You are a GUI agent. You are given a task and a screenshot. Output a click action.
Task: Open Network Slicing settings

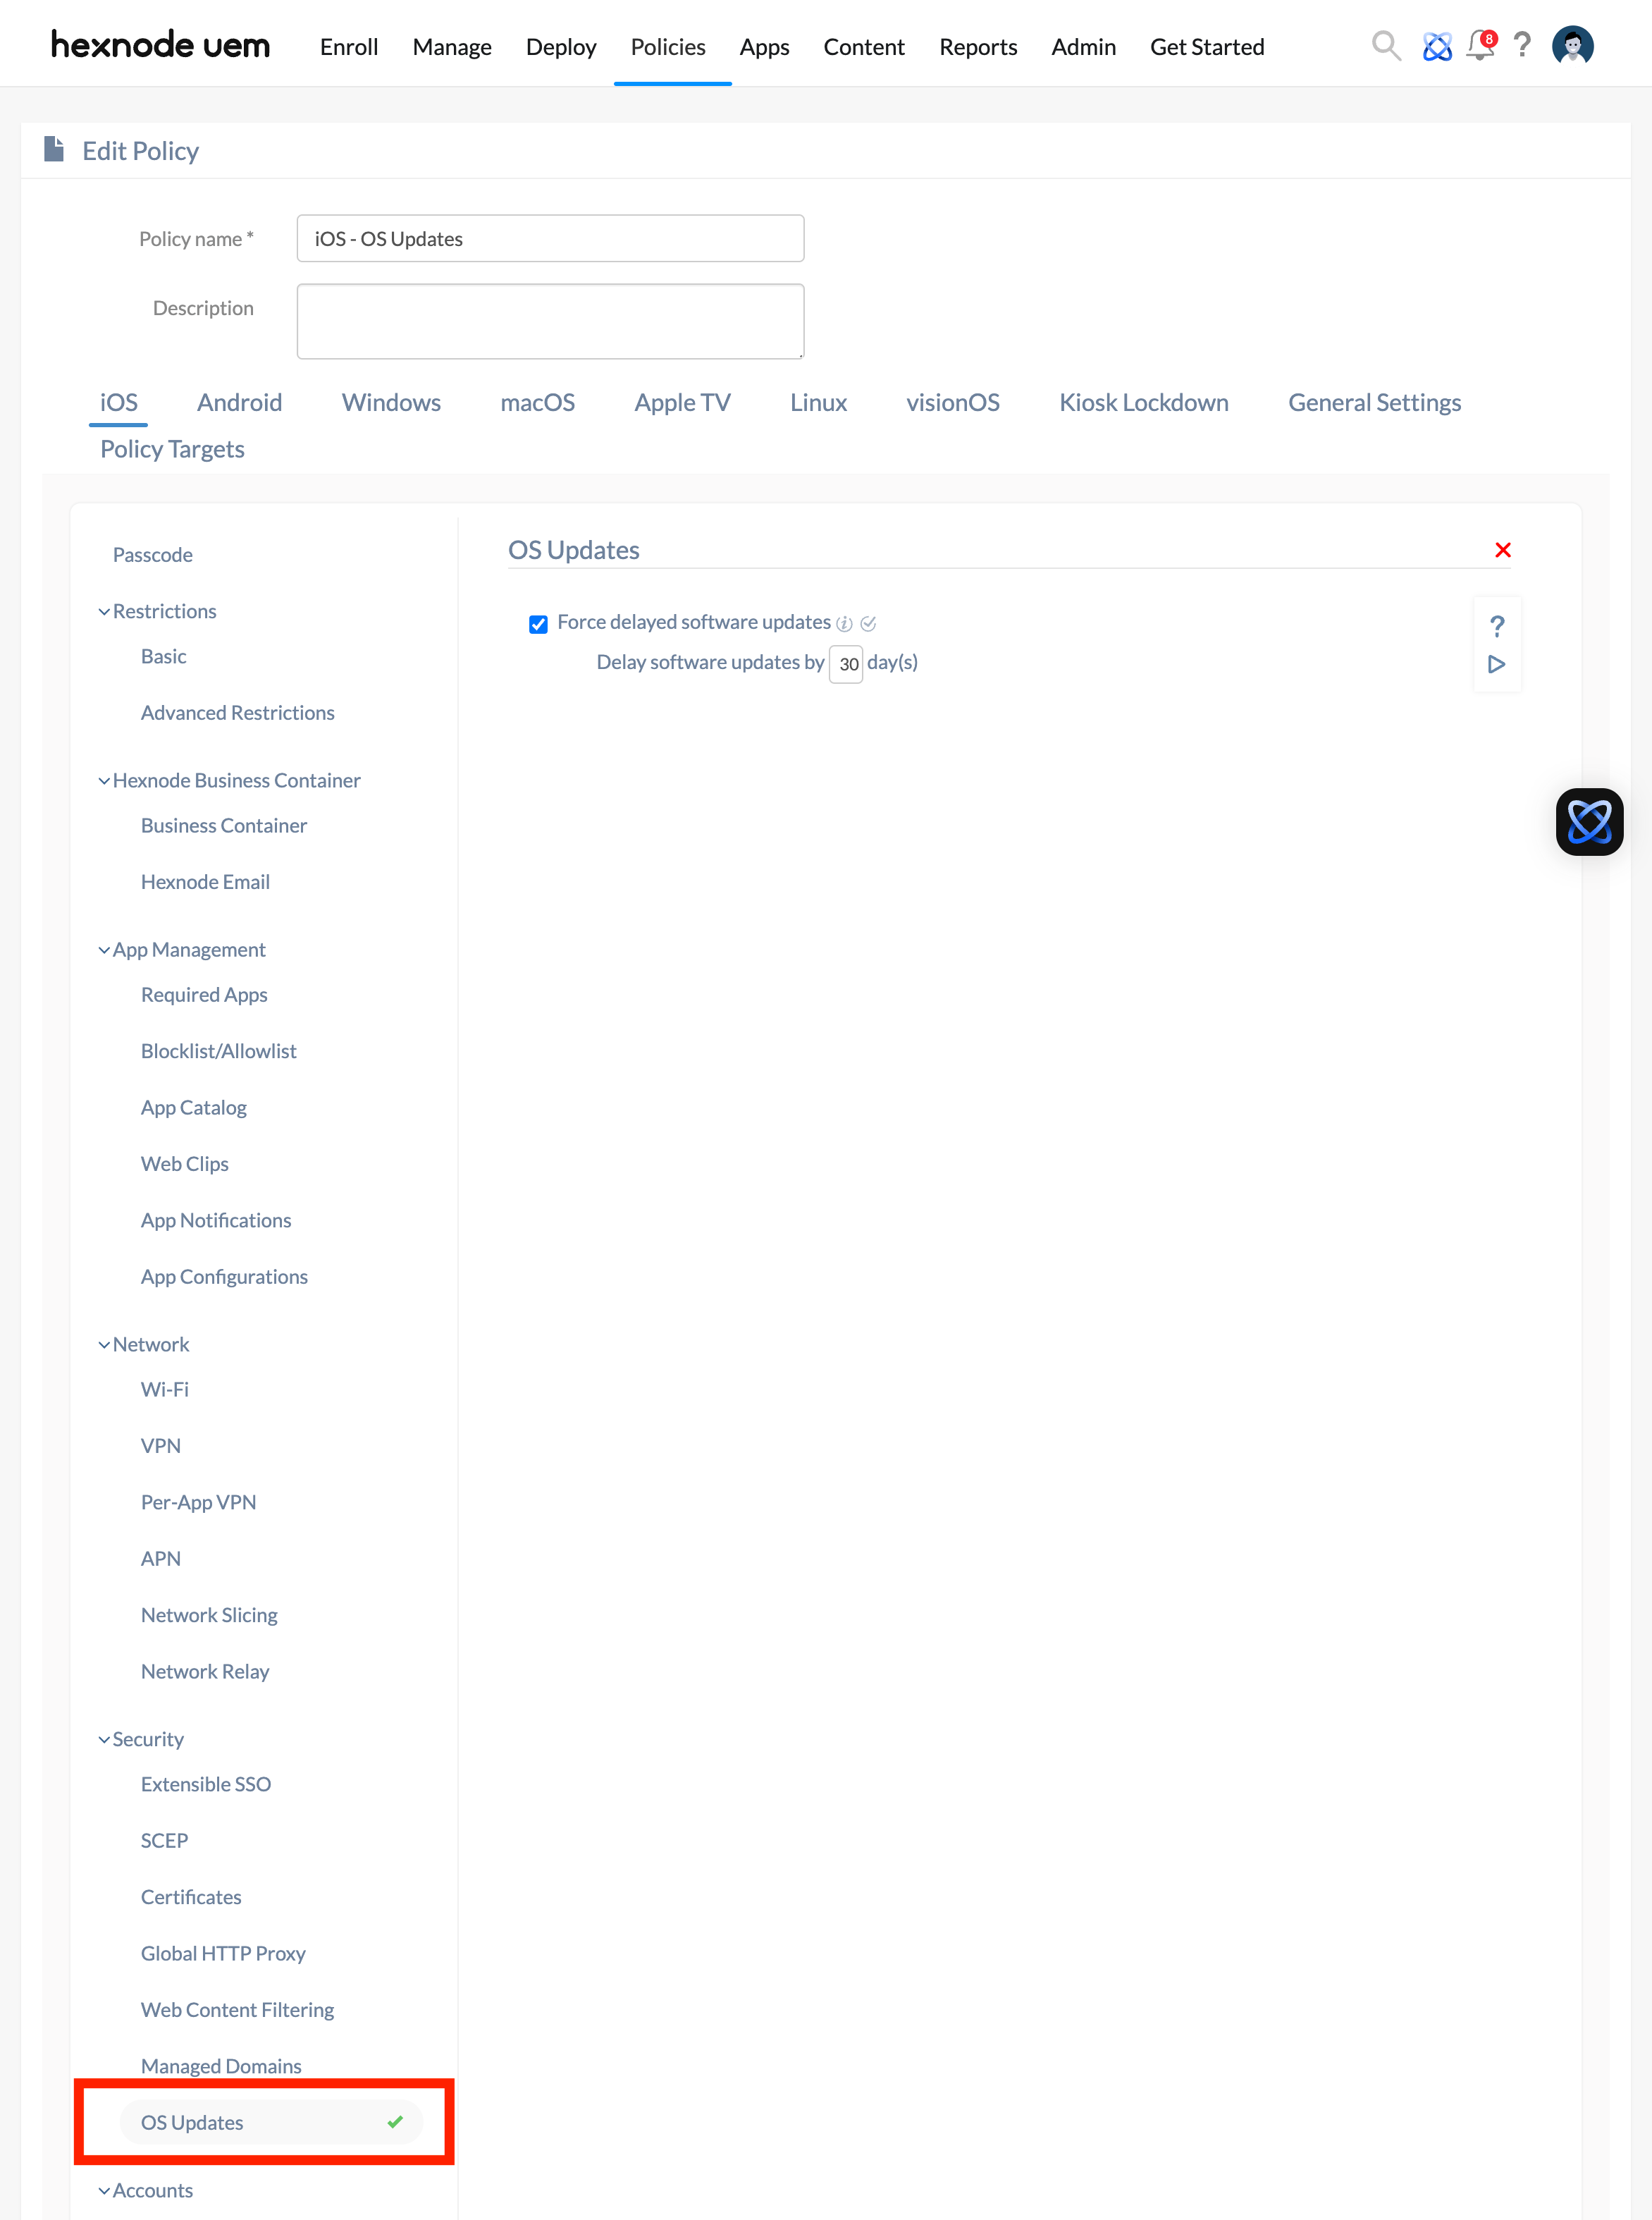pyautogui.click(x=209, y=1616)
